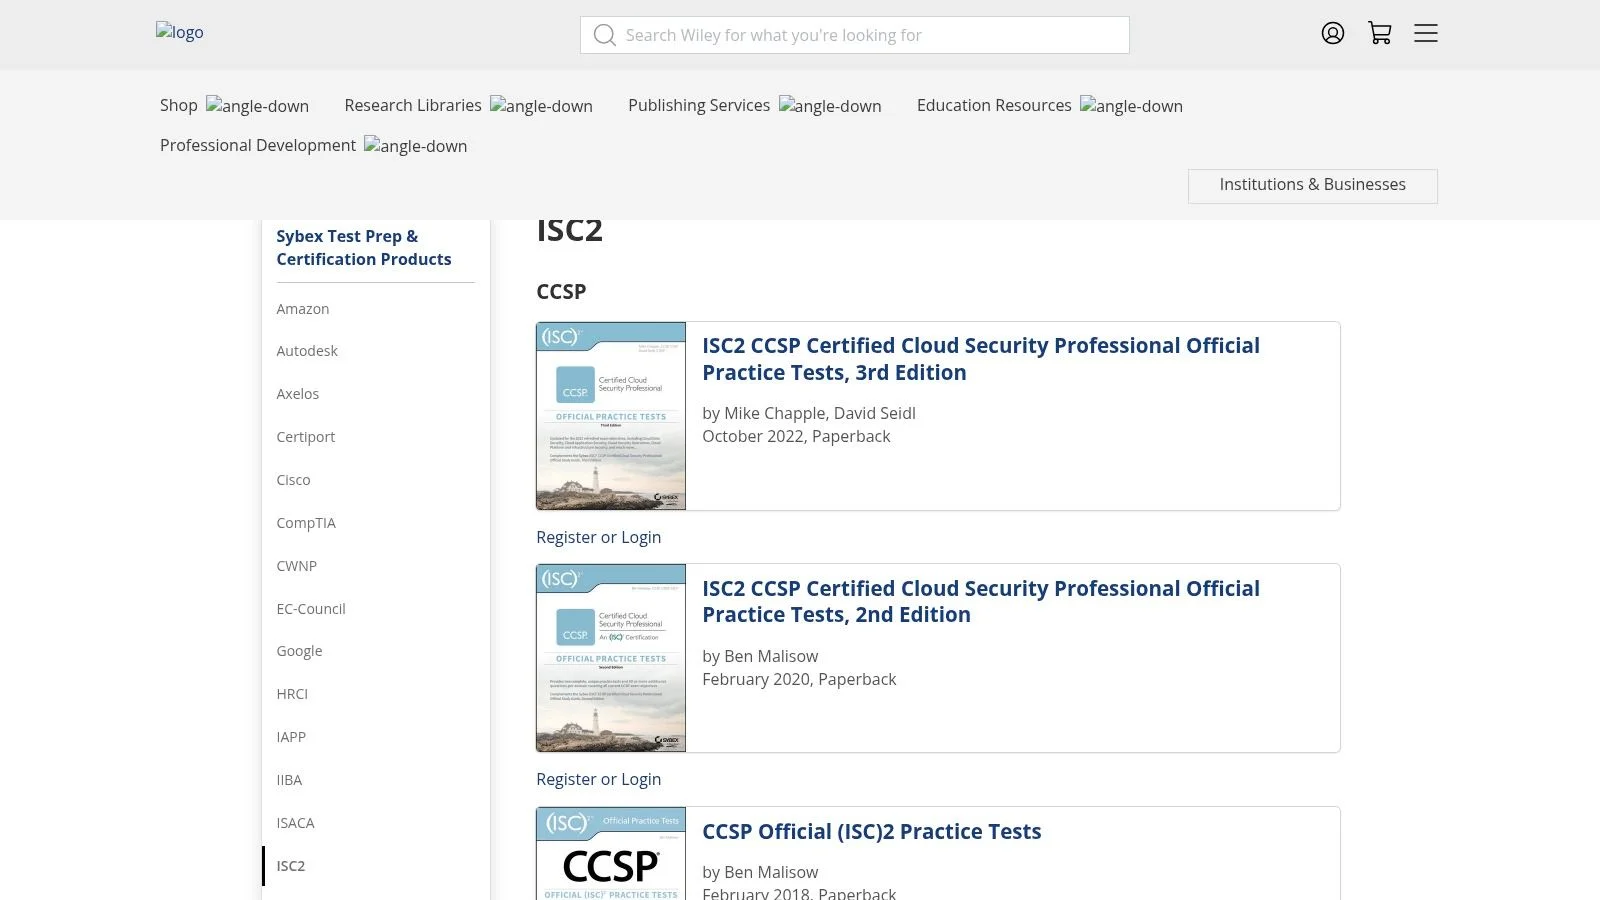1600x900 pixels.
Task: Open the hamburger menu
Action: [1426, 34]
